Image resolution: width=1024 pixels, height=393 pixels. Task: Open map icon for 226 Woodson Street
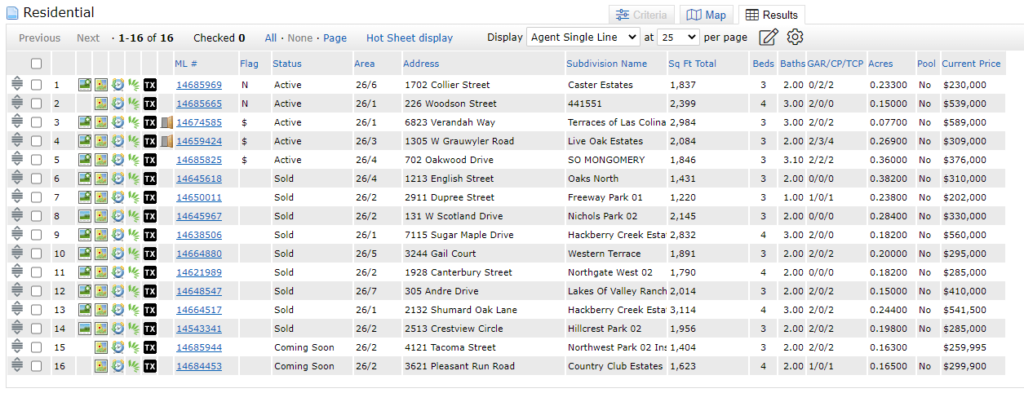click(x=101, y=104)
